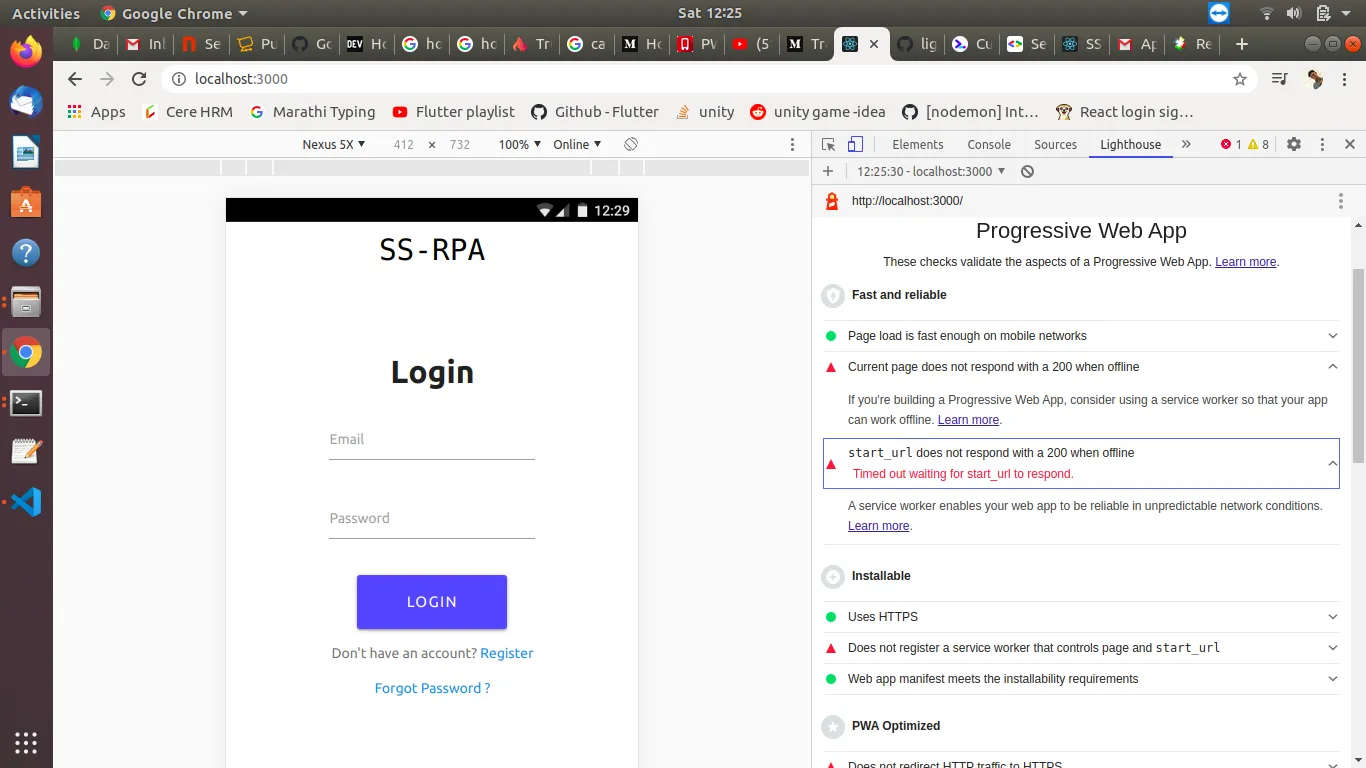Expand 'Web app manifest meets' audit

[1081, 679]
